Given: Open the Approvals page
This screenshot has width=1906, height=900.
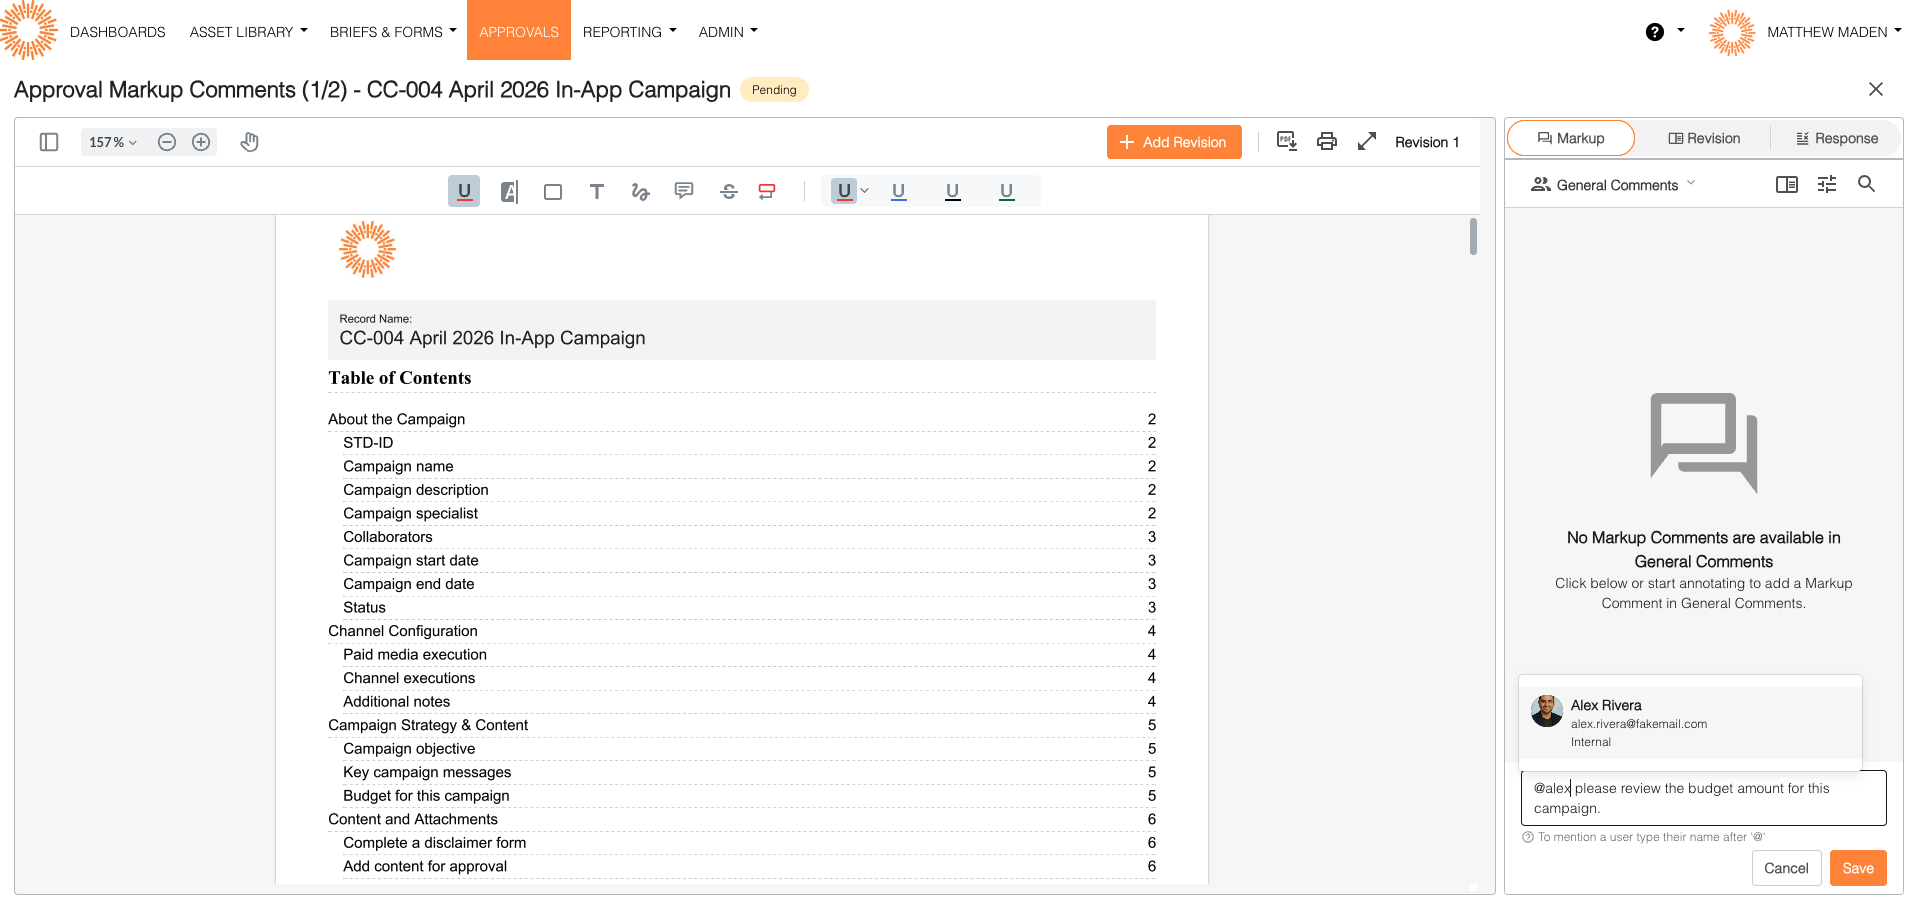Looking at the screenshot, I should pos(519,30).
